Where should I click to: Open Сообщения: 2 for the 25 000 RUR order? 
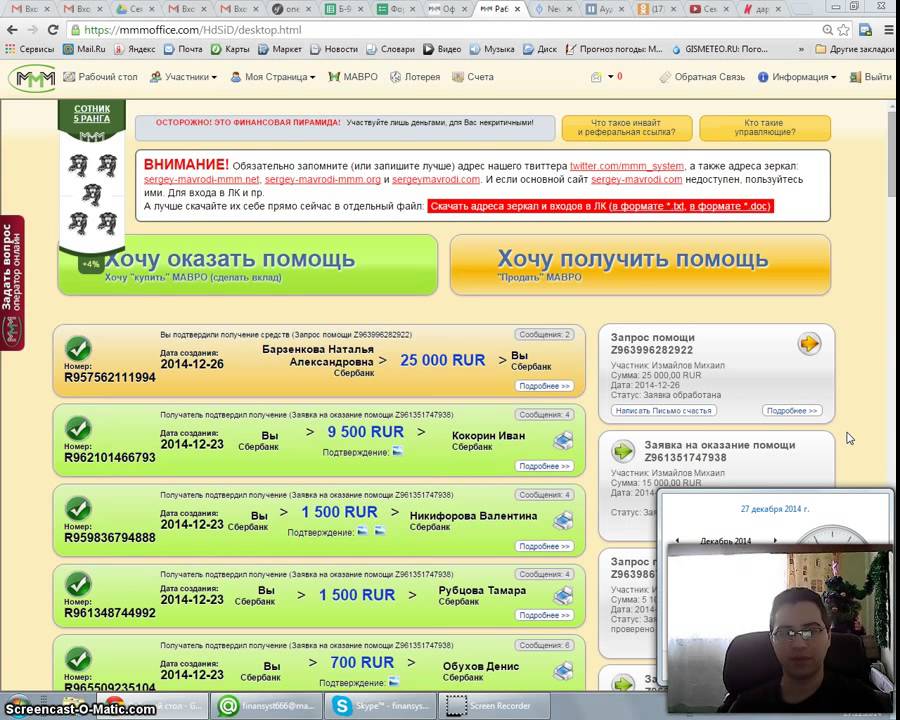(x=544, y=335)
